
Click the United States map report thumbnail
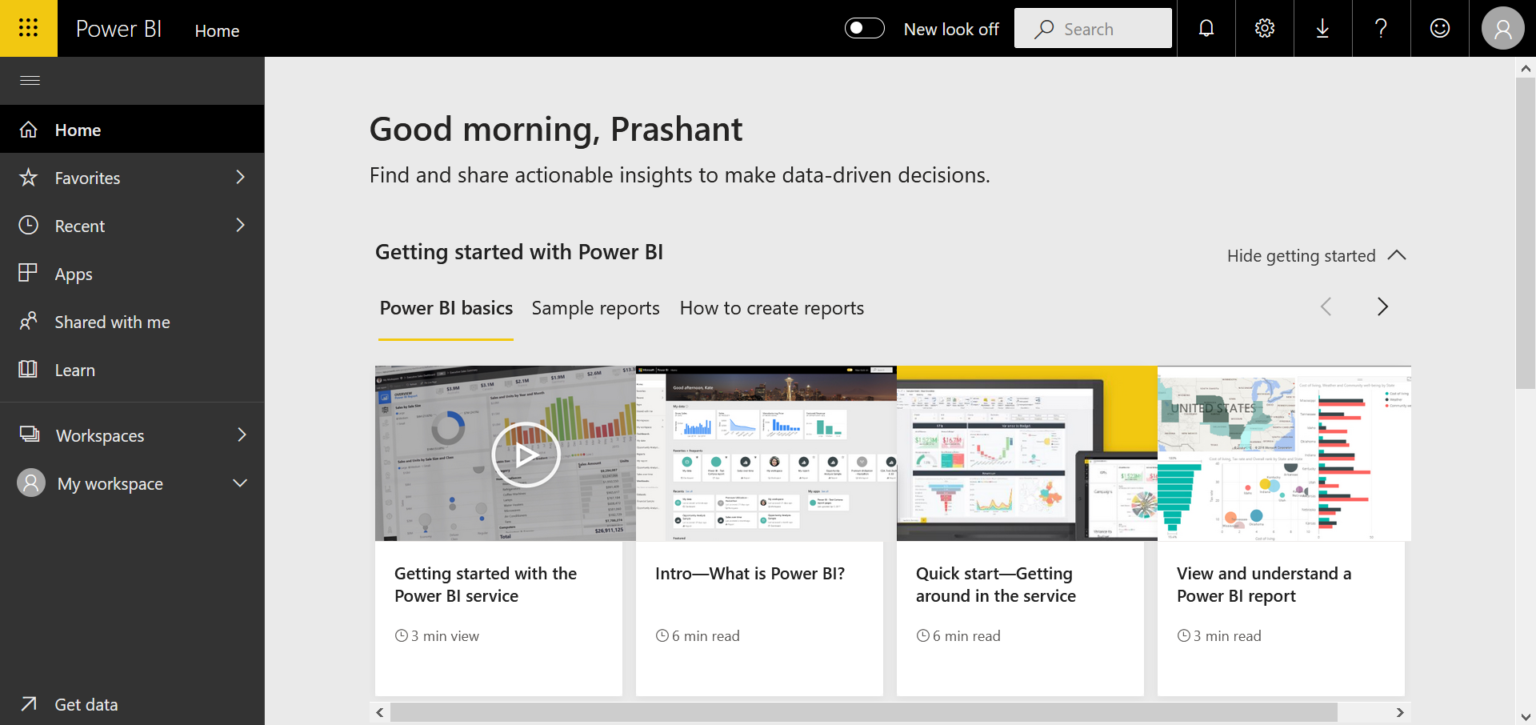(1284, 453)
